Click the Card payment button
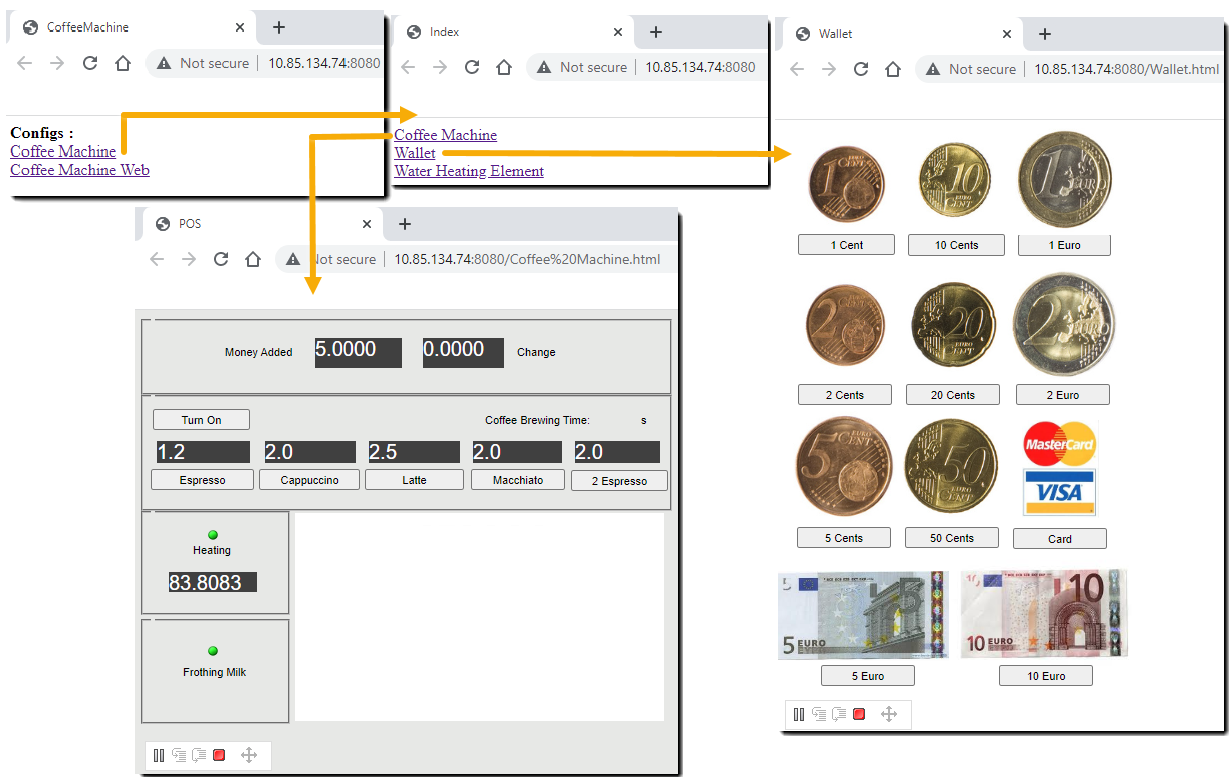1229x781 pixels. point(1060,539)
